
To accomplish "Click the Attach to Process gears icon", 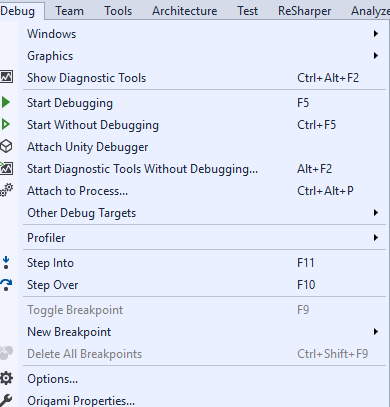I will [x=6, y=190].
